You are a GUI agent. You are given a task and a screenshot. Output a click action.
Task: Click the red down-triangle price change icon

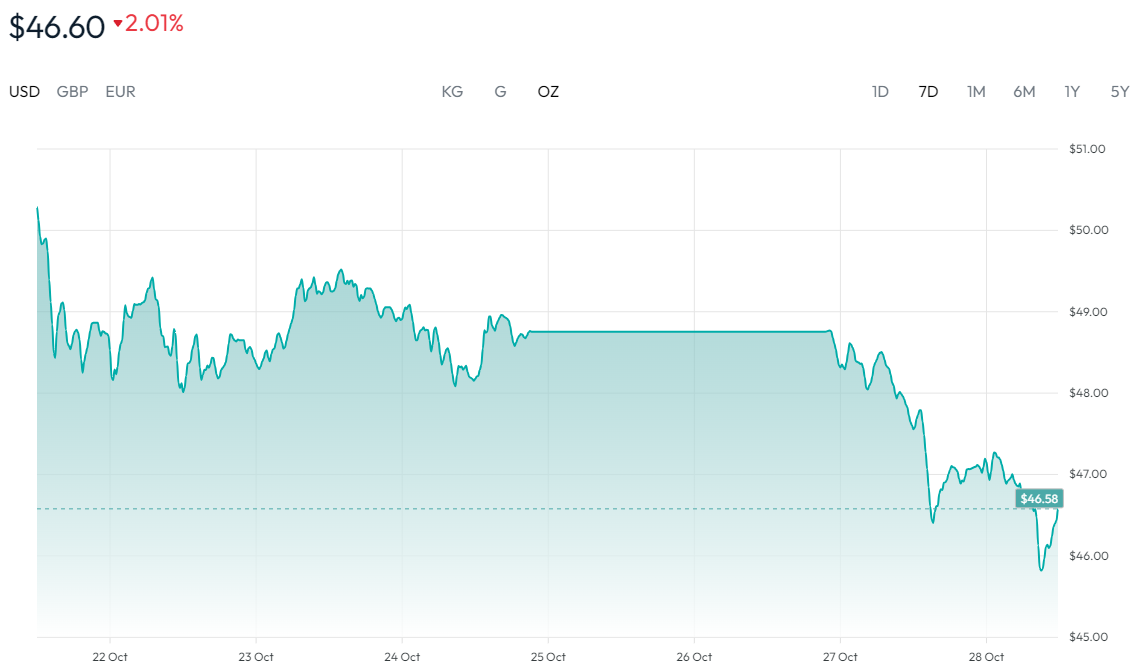[x=118, y=25]
